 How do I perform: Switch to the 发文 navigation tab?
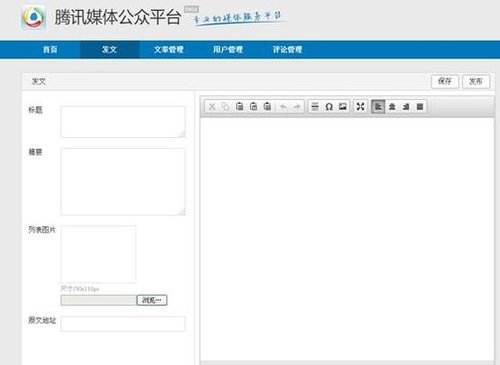pos(109,50)
